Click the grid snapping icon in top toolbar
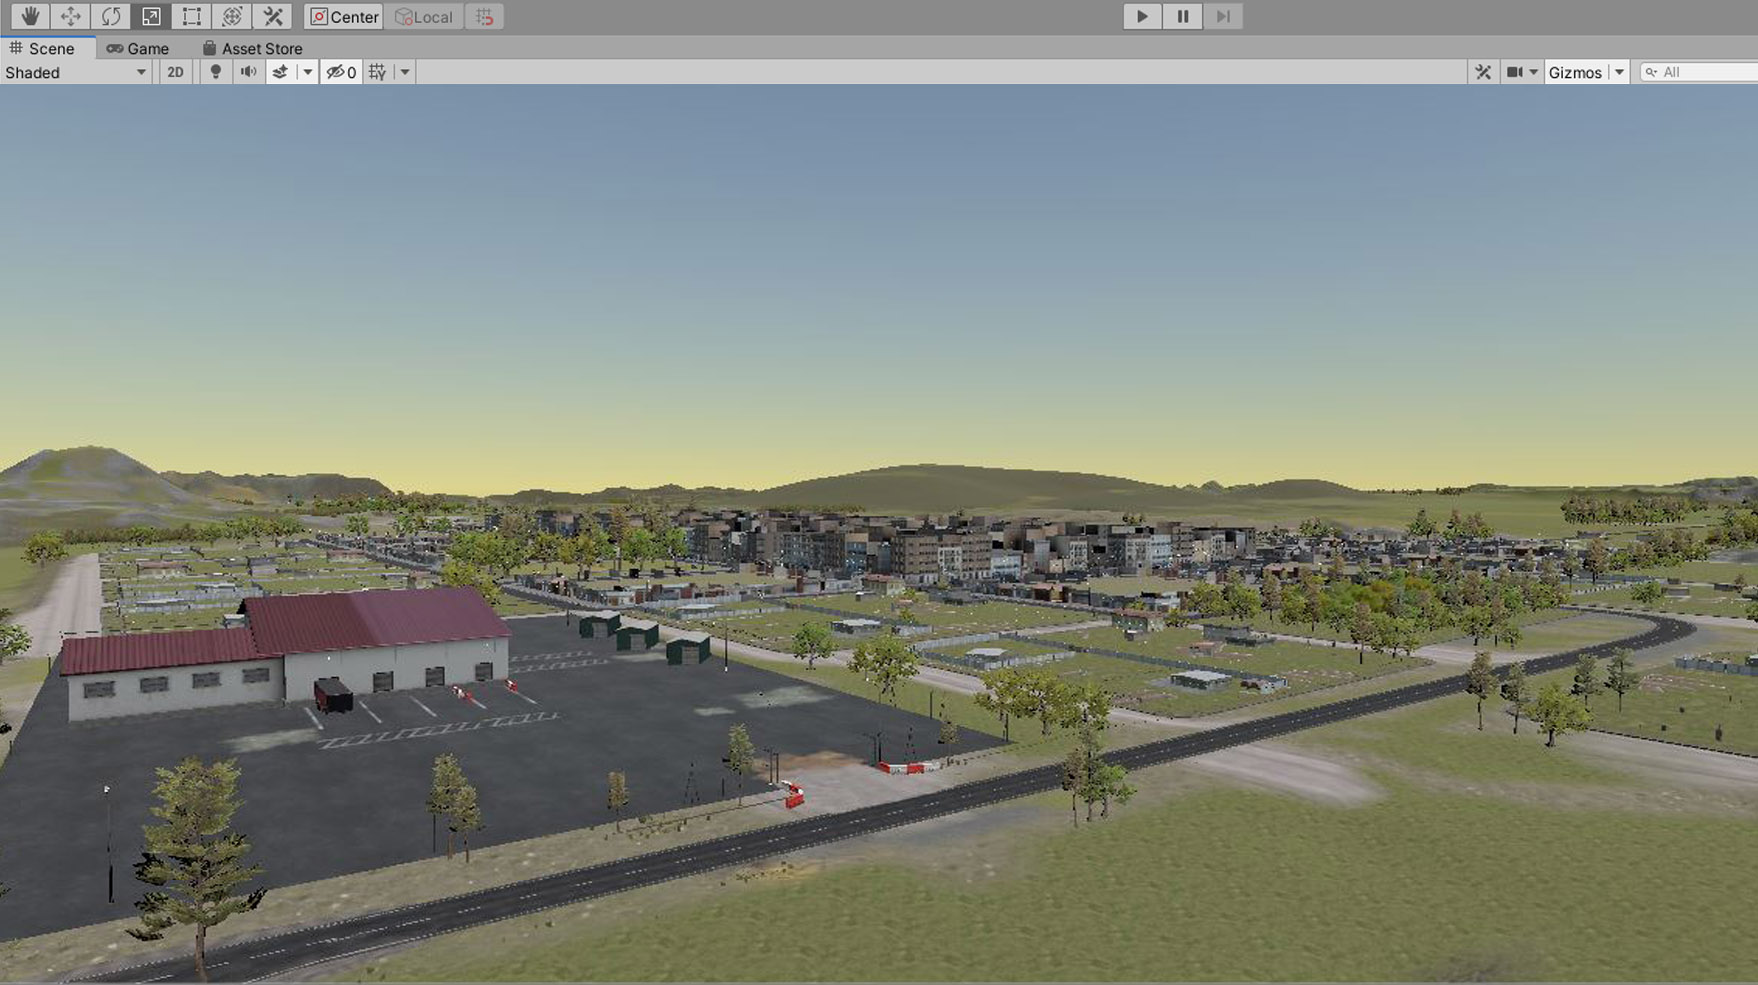The image size is (1758, 985). [484, 16]
